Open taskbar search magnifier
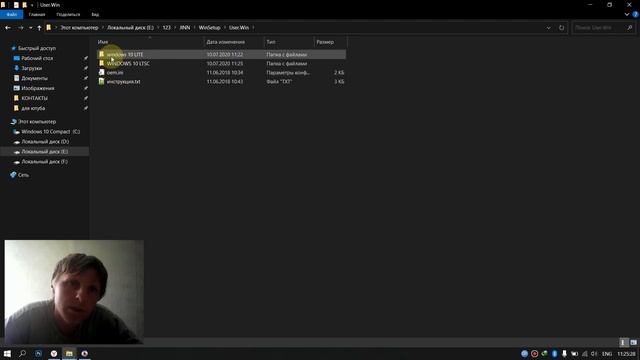This screenshot has width=640, height=360. [22, 353]
